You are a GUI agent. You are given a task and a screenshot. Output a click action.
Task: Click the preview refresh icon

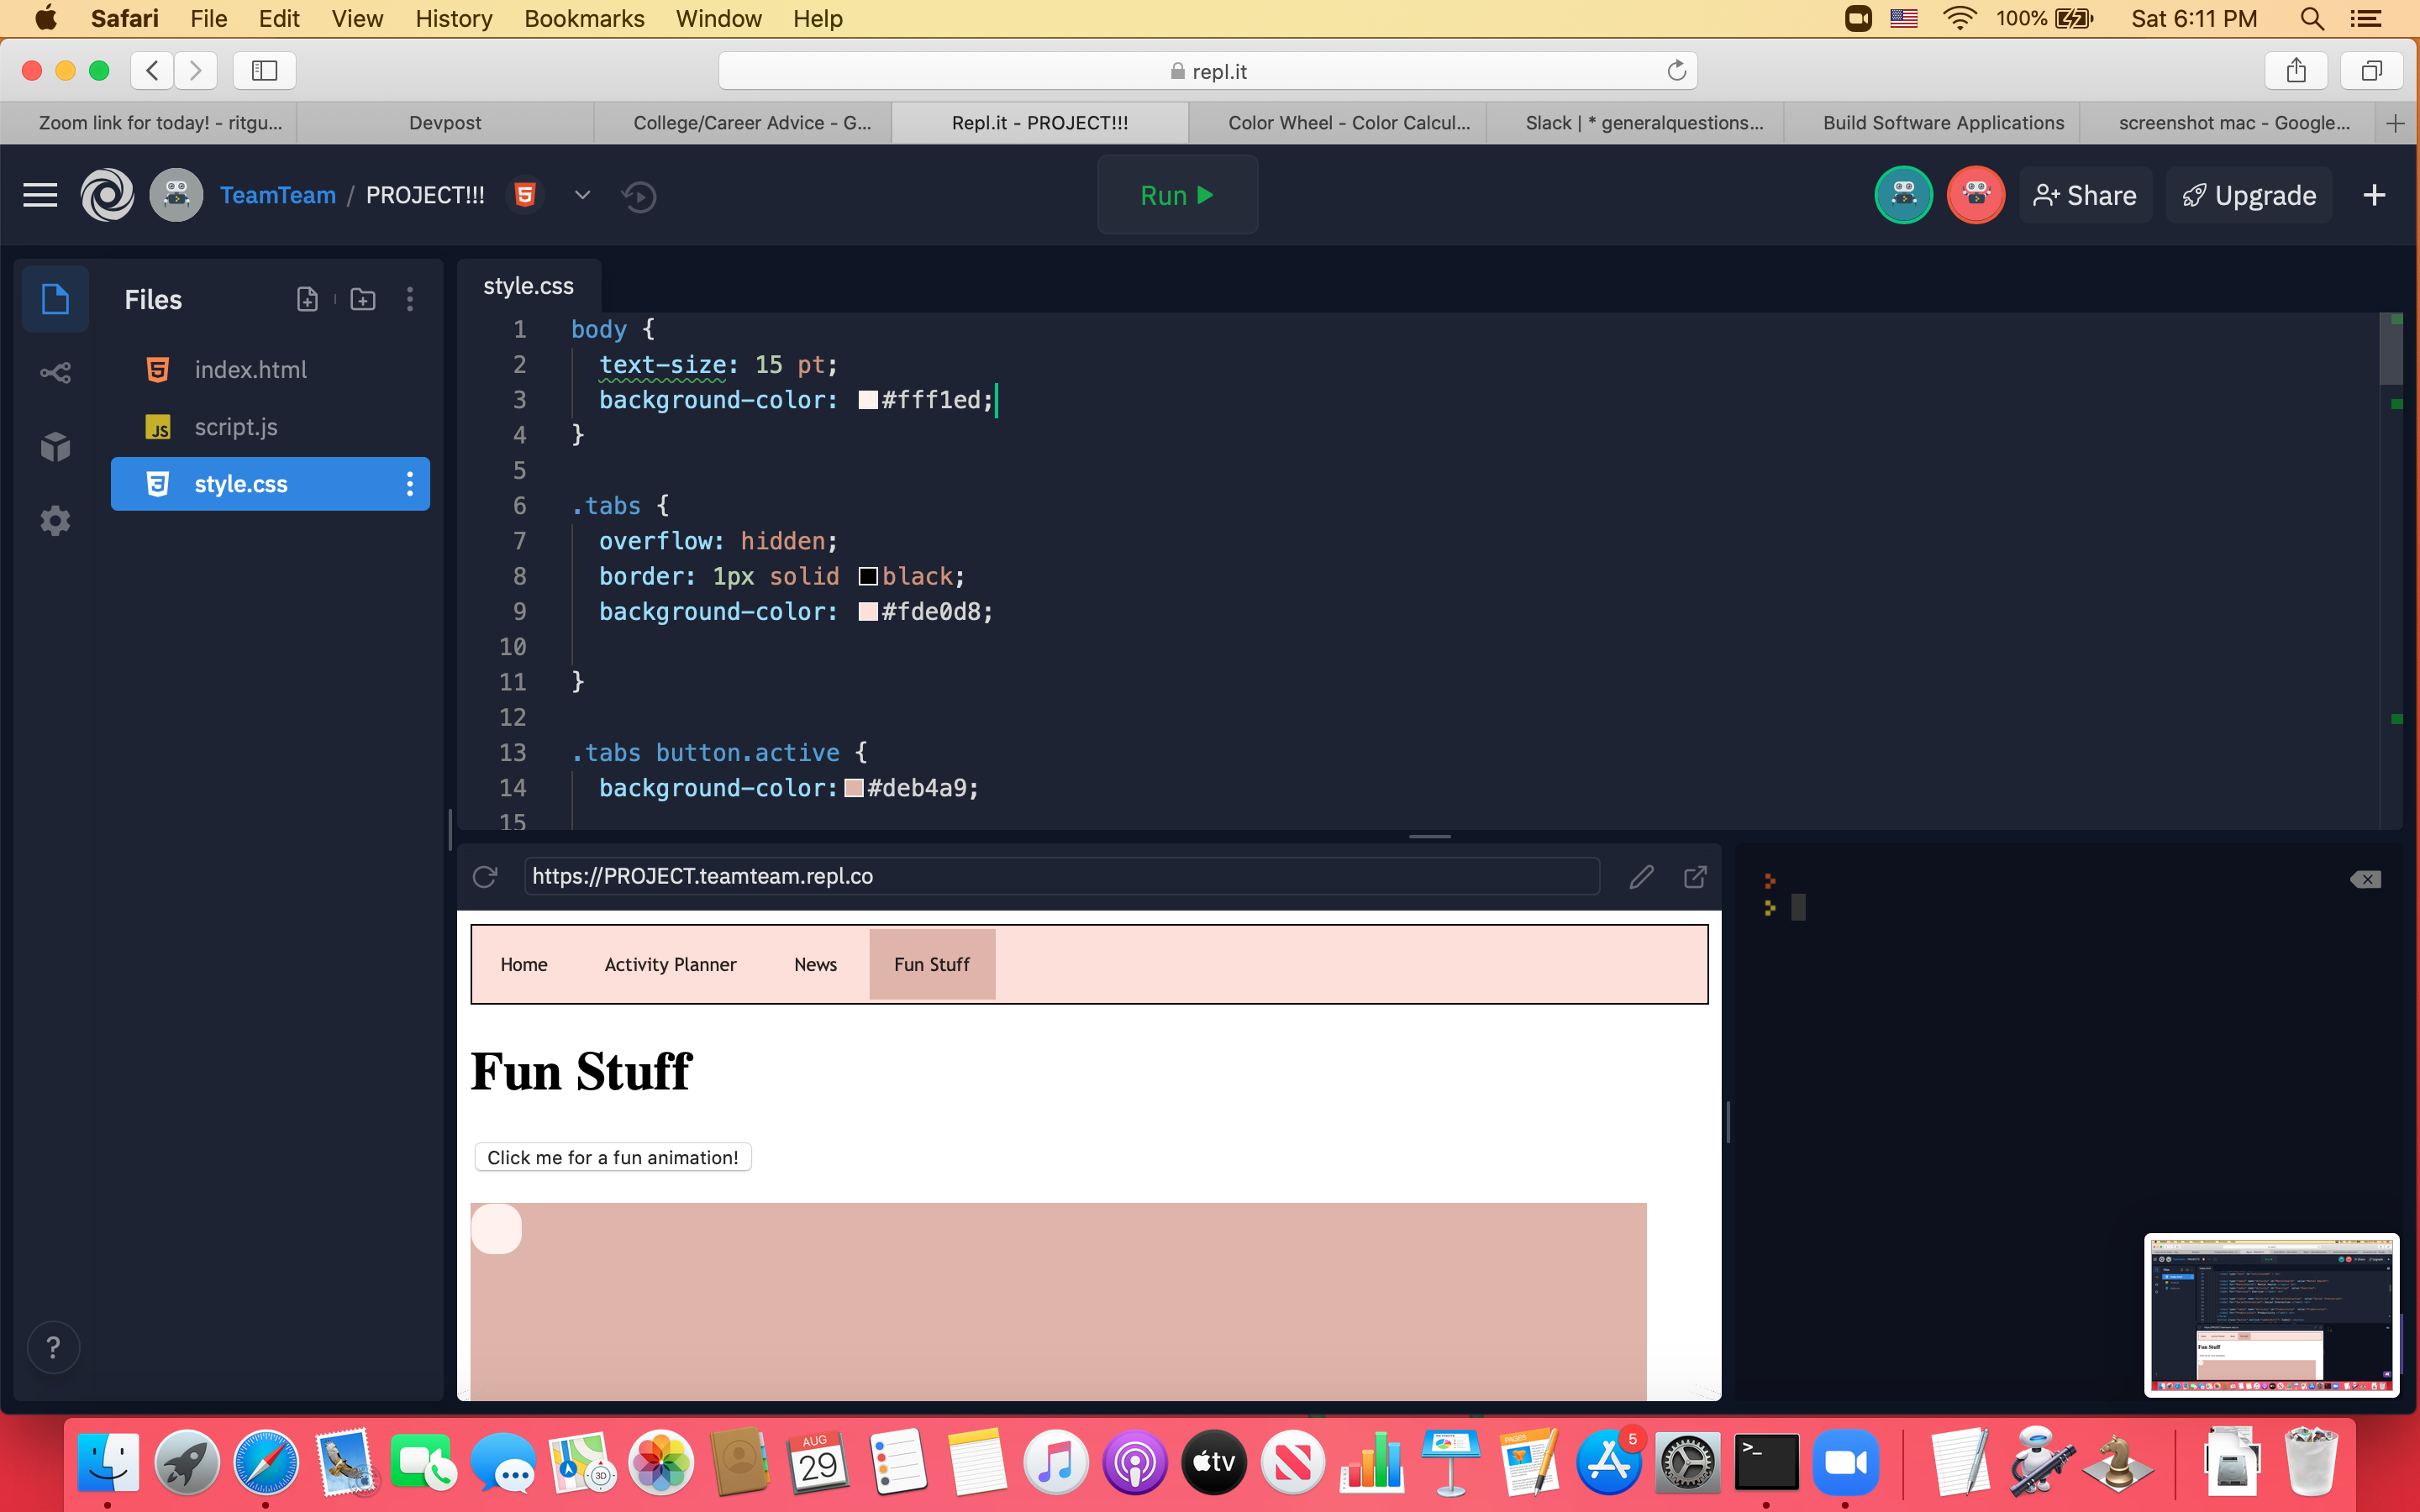[x=485, y=877]
